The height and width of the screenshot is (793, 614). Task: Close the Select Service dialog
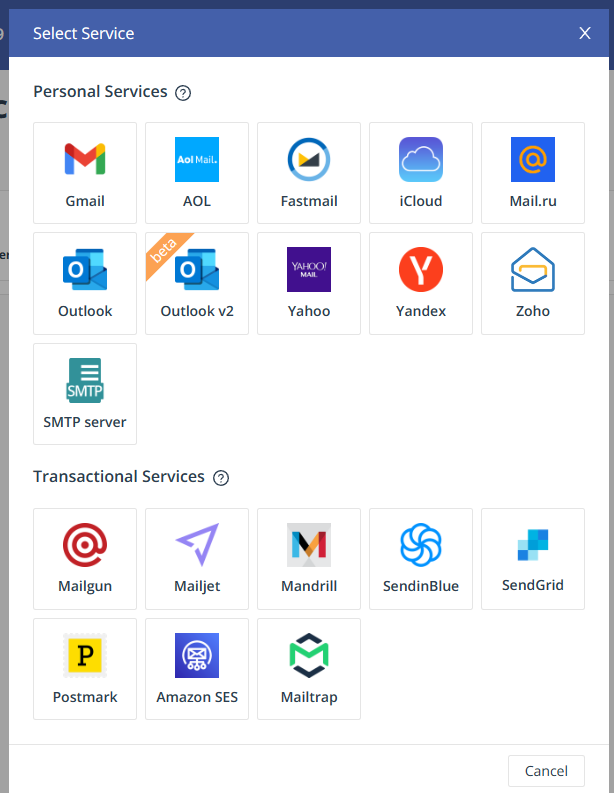tap(585, 33)
